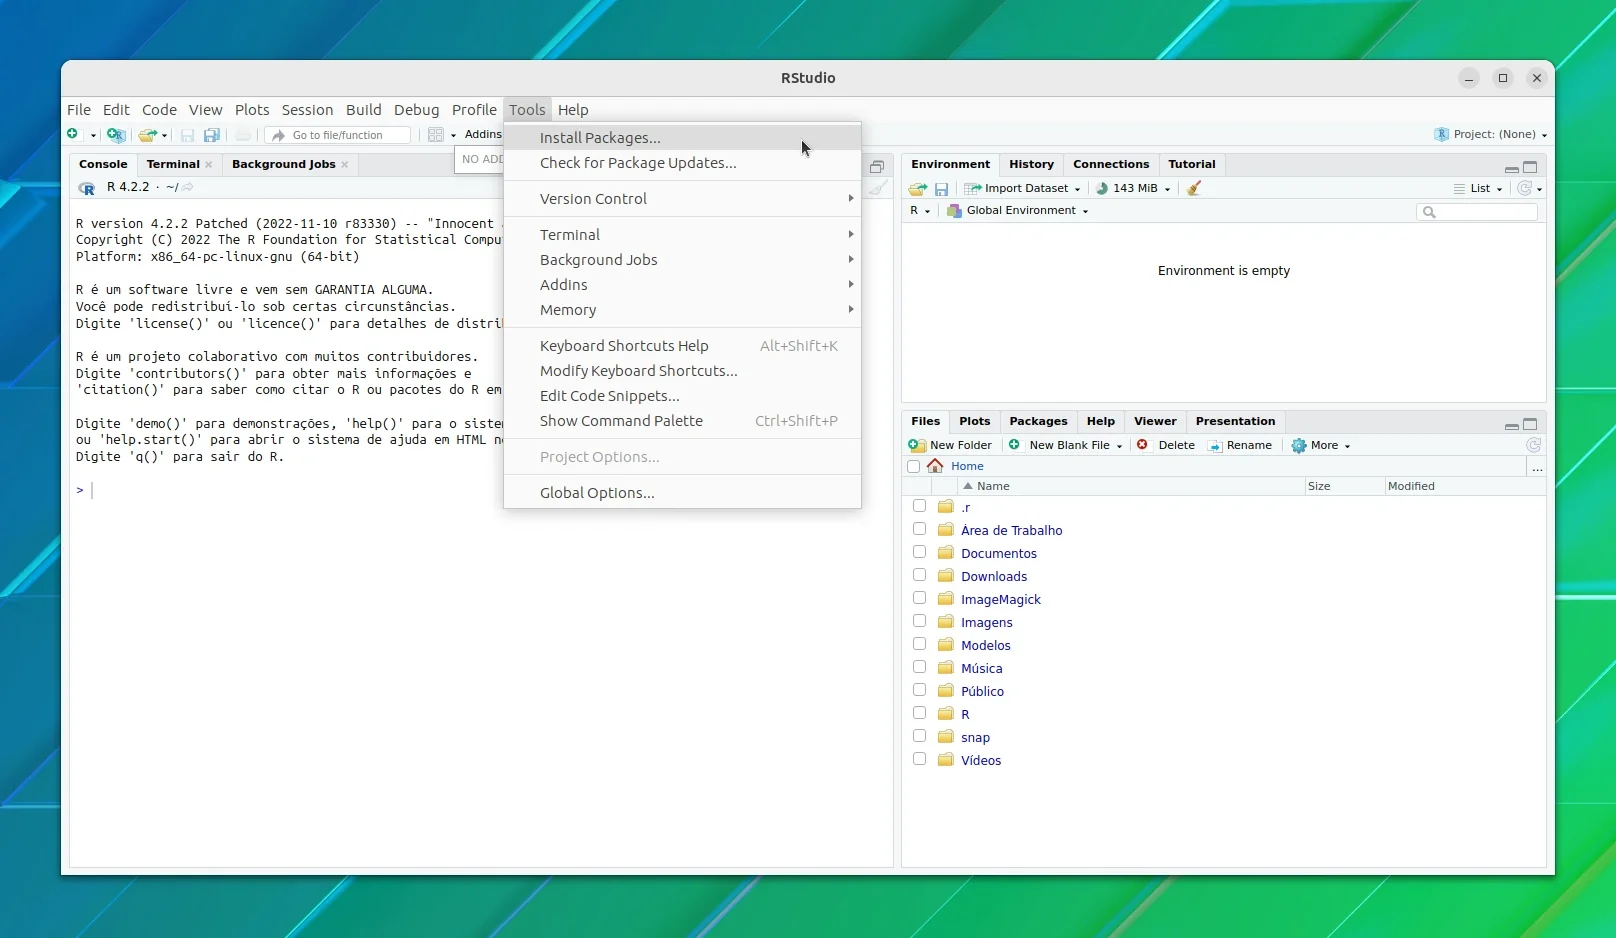Click the New Folder button

(x=950, y=445)
